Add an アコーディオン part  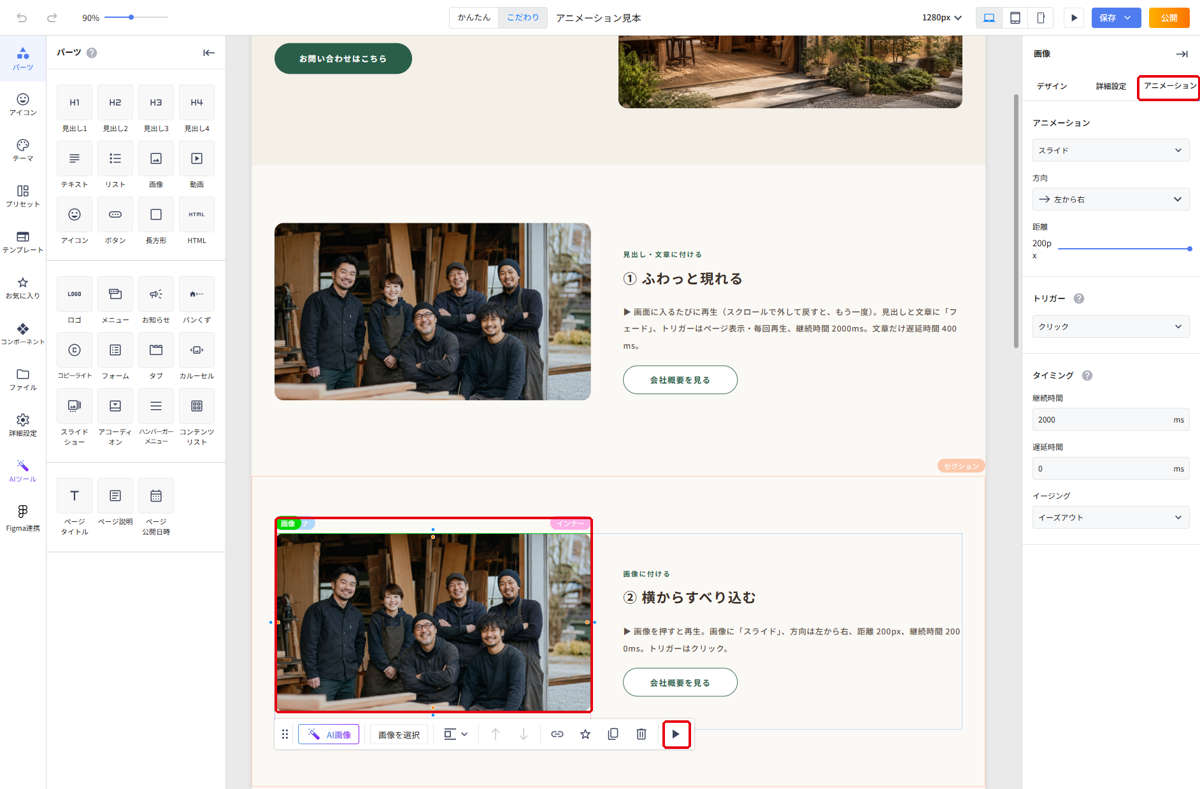click(x=115, y=417)
